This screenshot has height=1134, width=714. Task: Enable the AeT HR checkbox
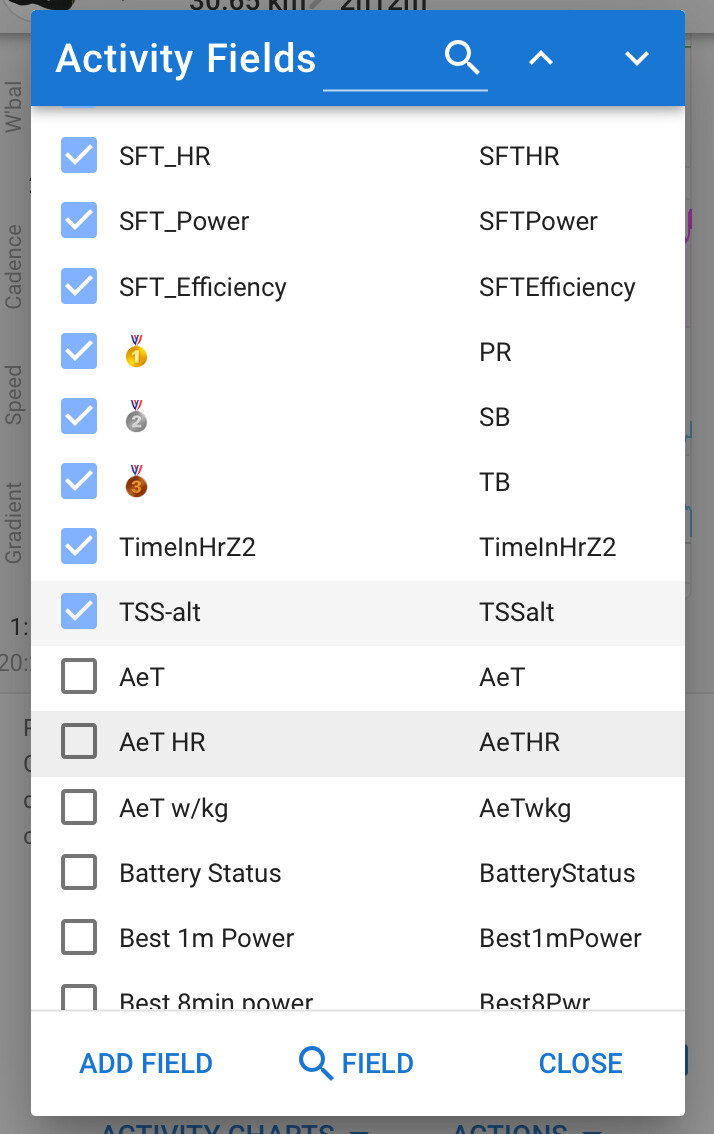[x=79, y=741]
